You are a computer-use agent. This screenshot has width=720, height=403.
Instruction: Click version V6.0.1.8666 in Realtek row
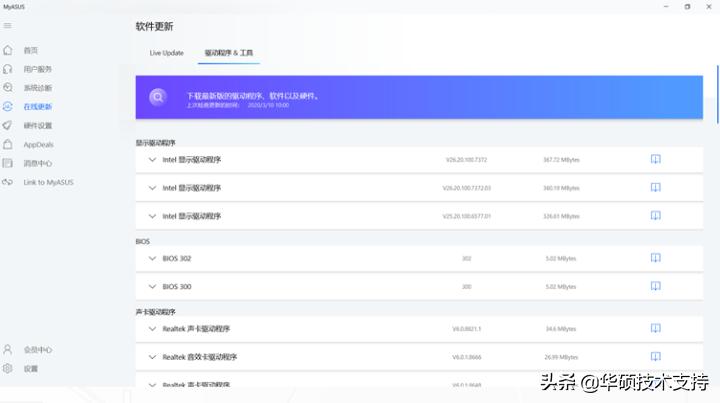coord(467,357)
